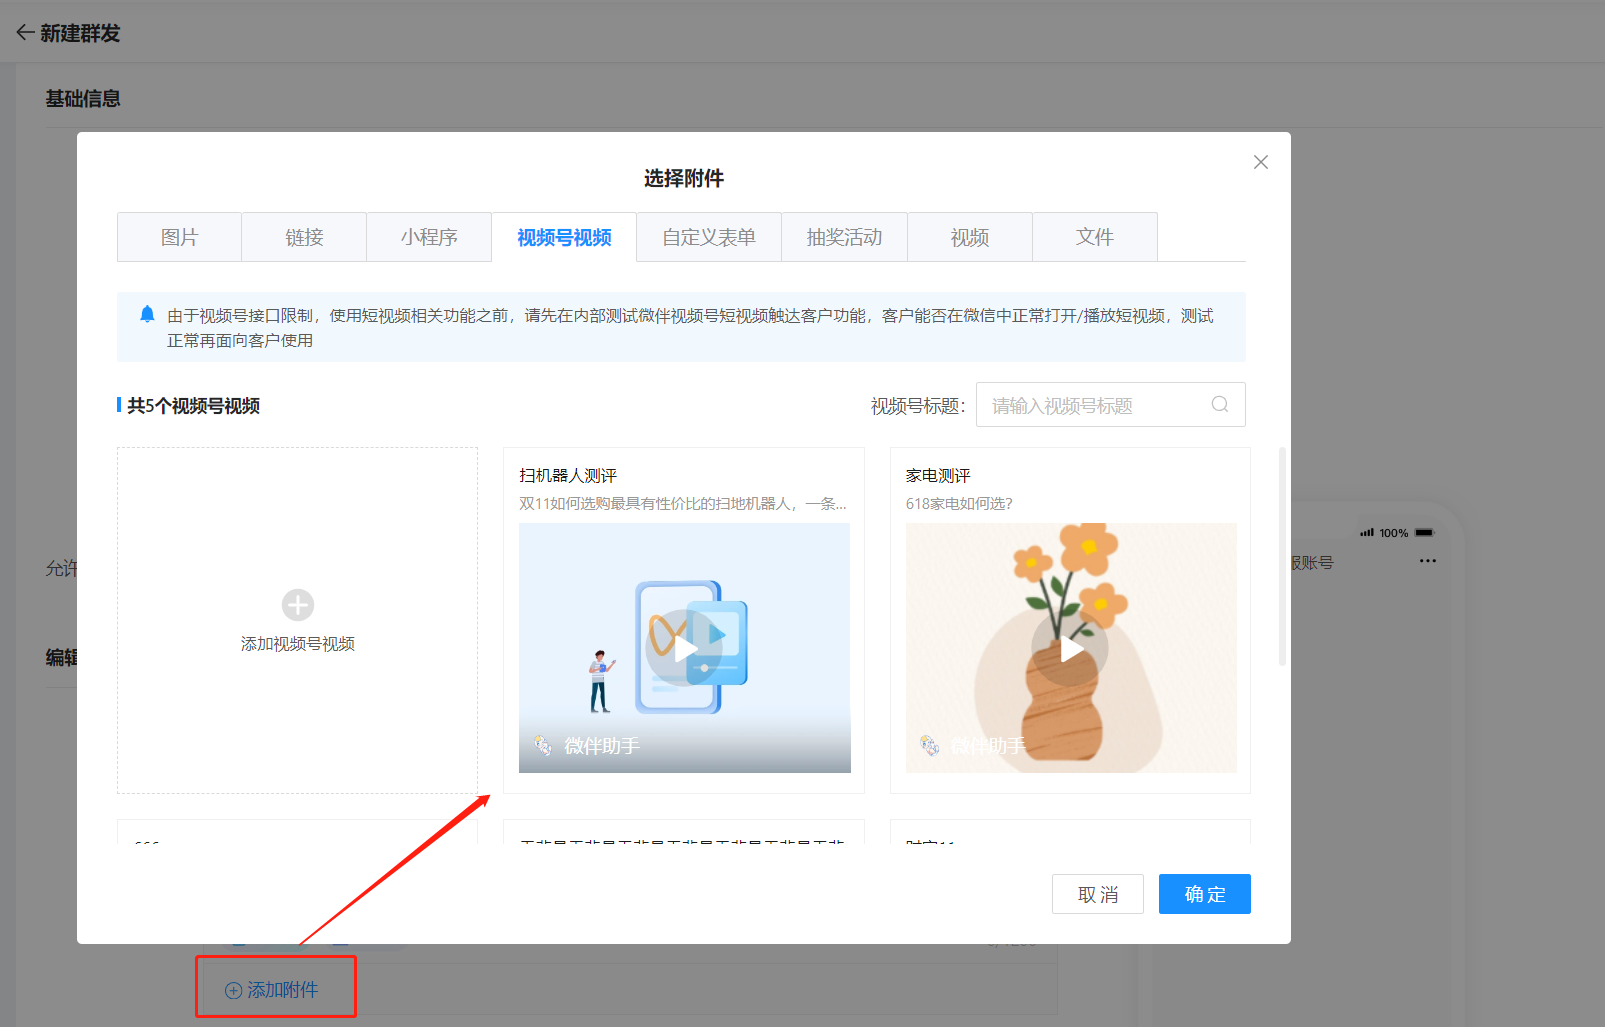Open the 自定义表单 tab

coord(709,237)
